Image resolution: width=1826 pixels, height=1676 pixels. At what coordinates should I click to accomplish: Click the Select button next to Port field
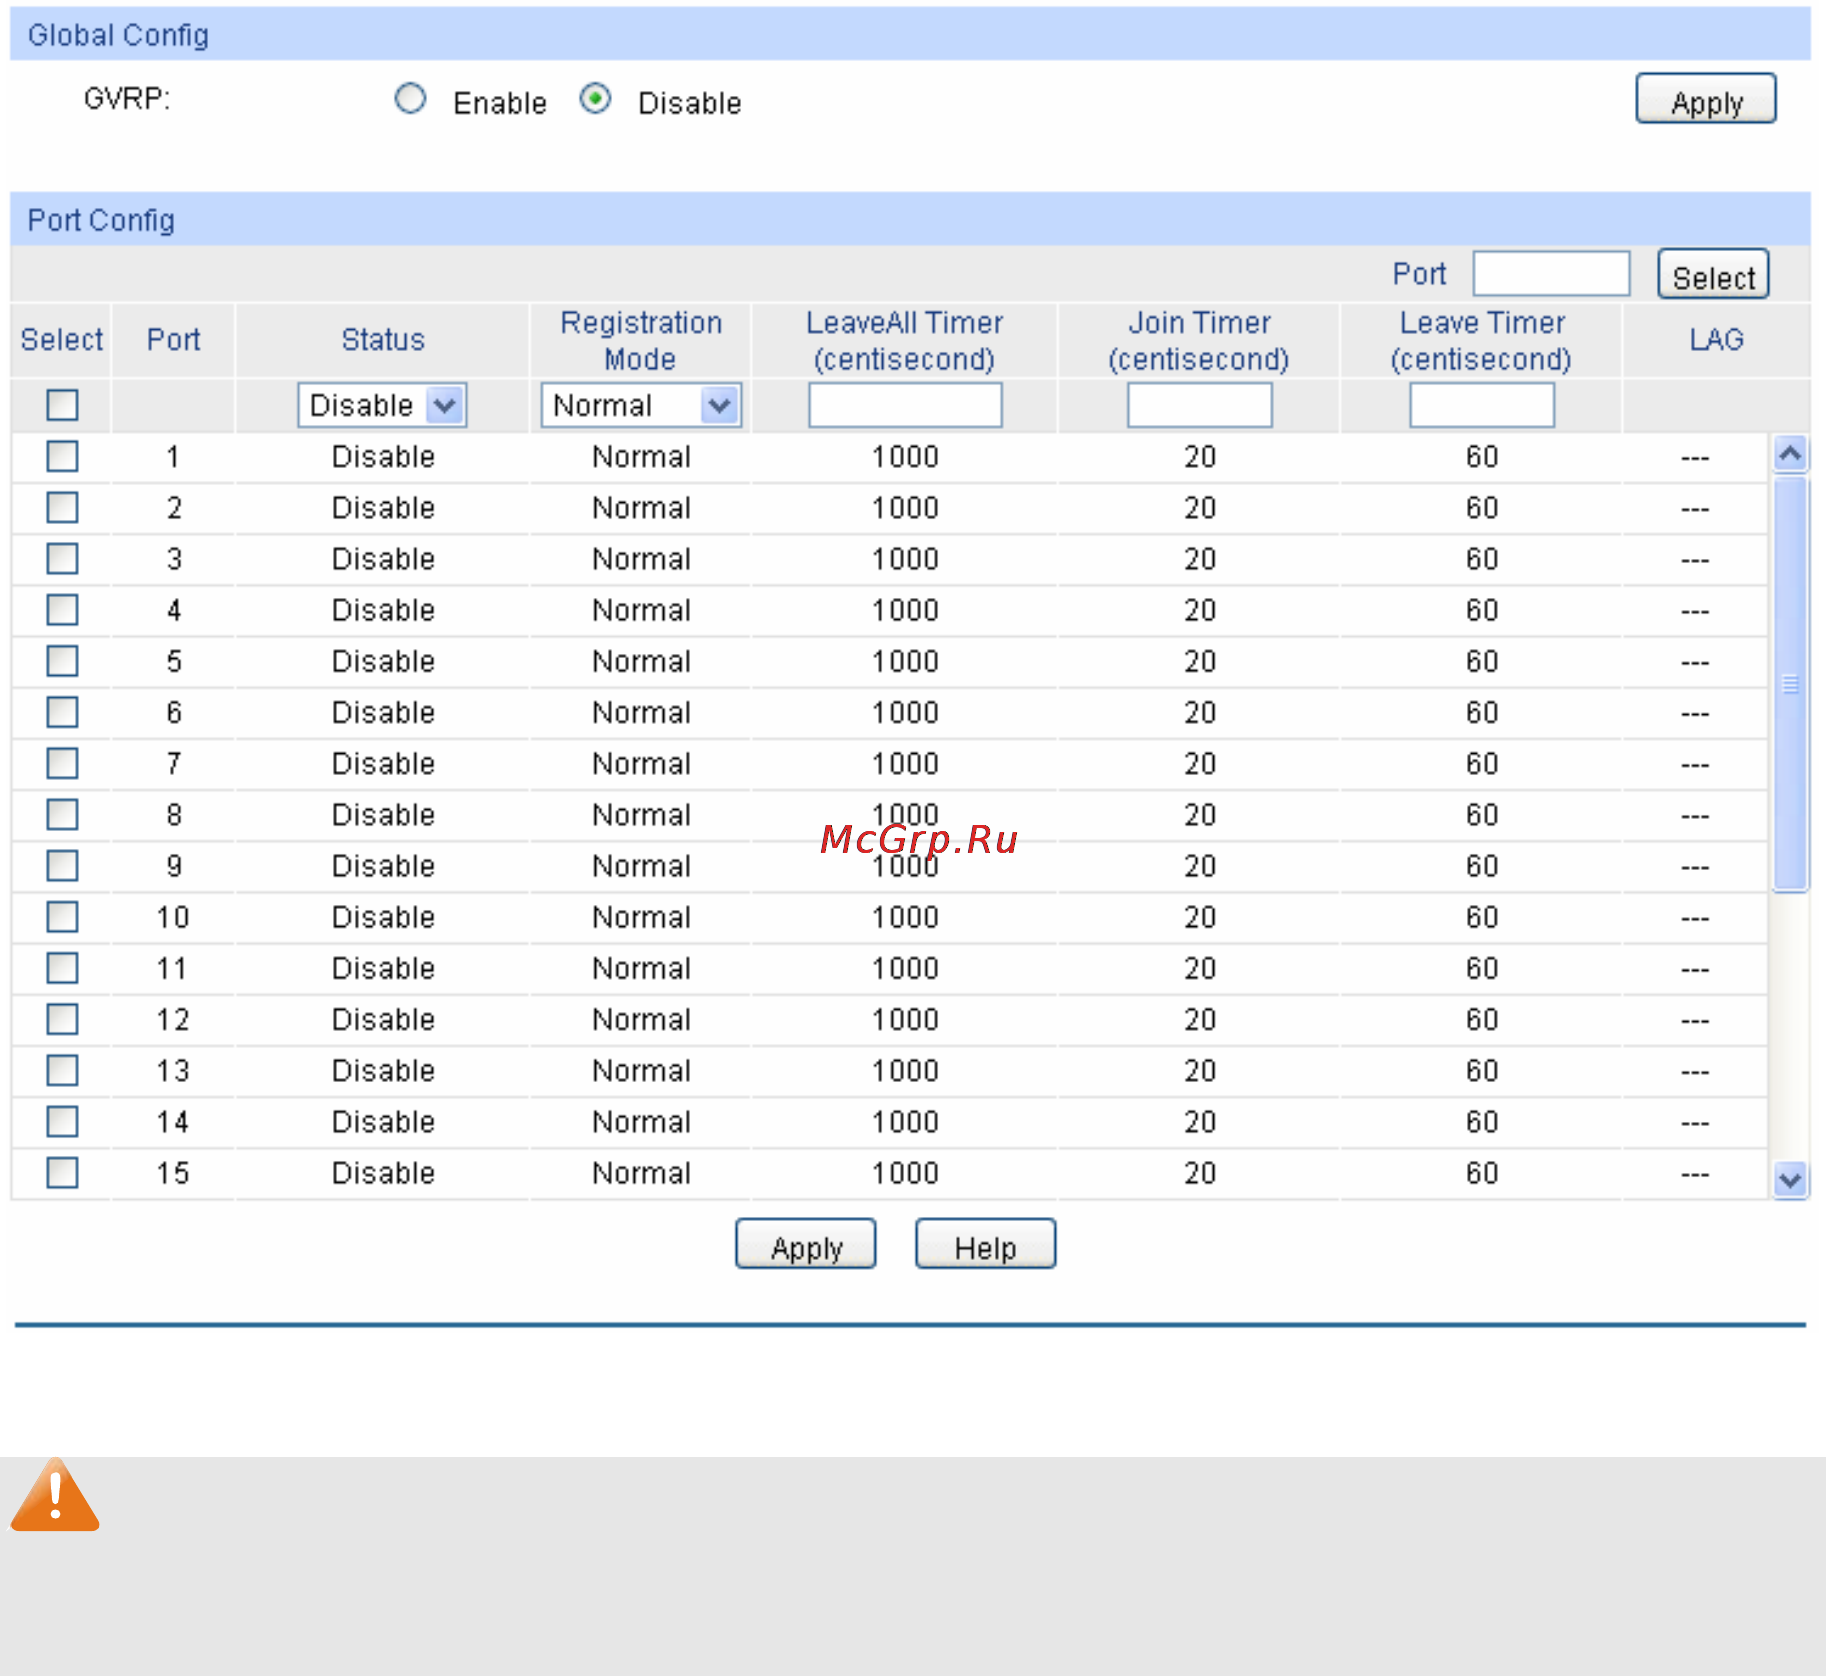pyautogui.click(x=1713, y=275)
